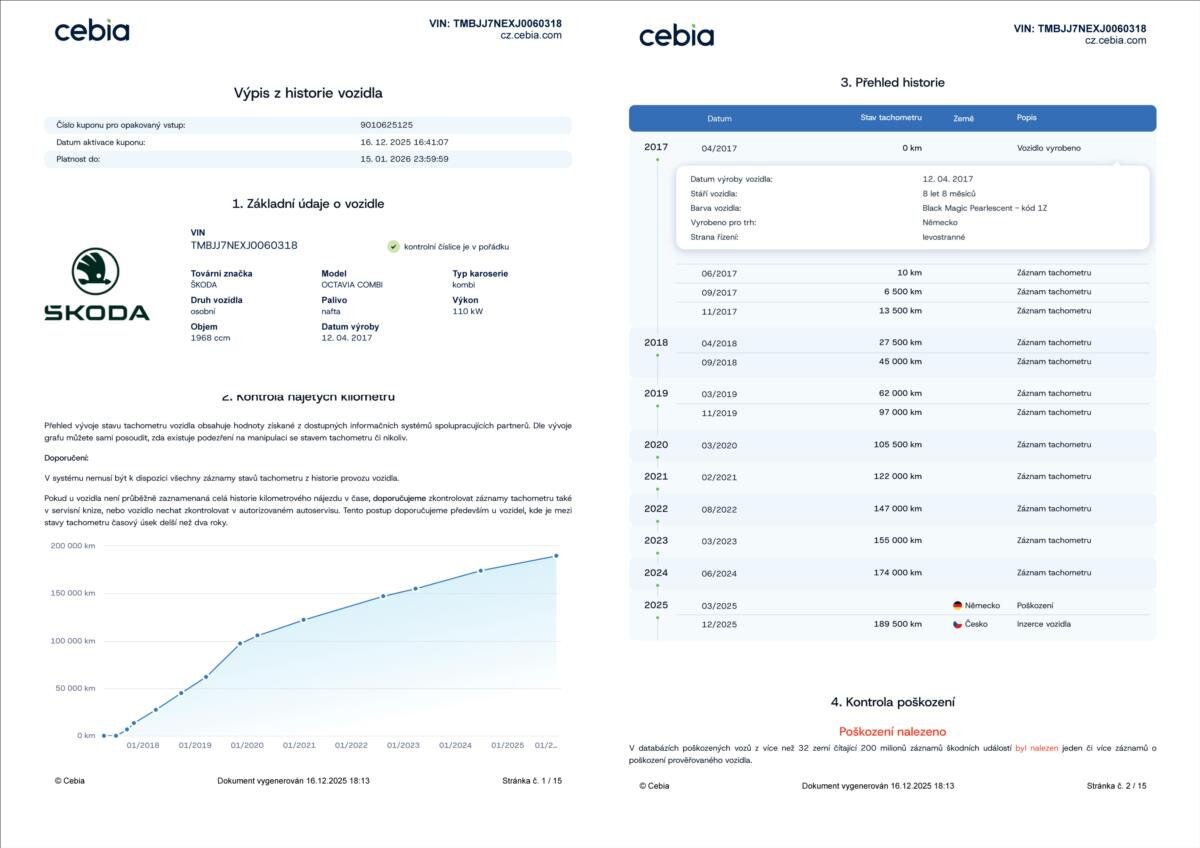Screen dimensions: 1200x848
Task: Select the Země column header
Action: 963,118
